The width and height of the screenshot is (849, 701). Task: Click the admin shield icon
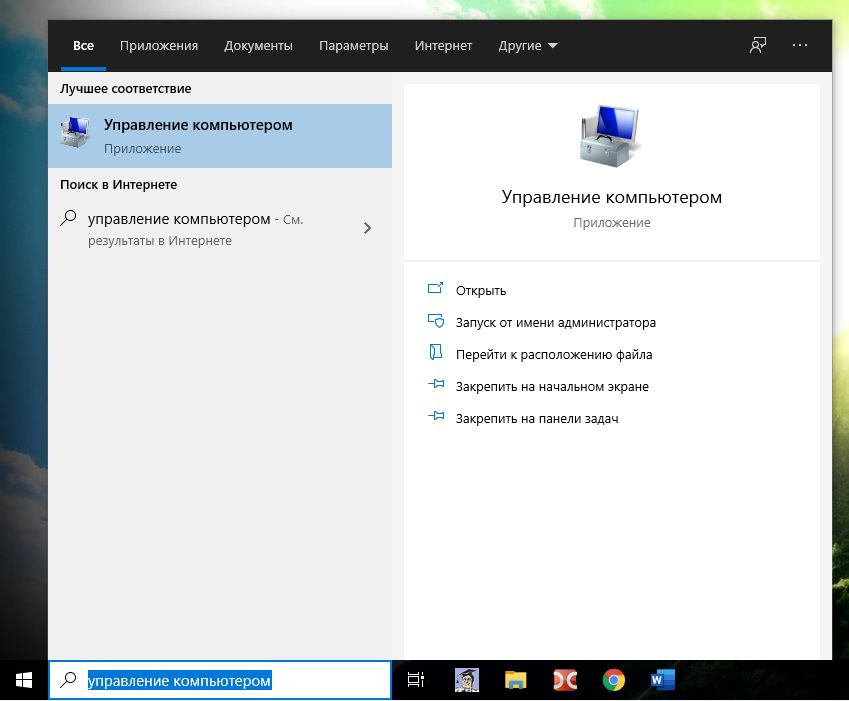pos(436,321)
